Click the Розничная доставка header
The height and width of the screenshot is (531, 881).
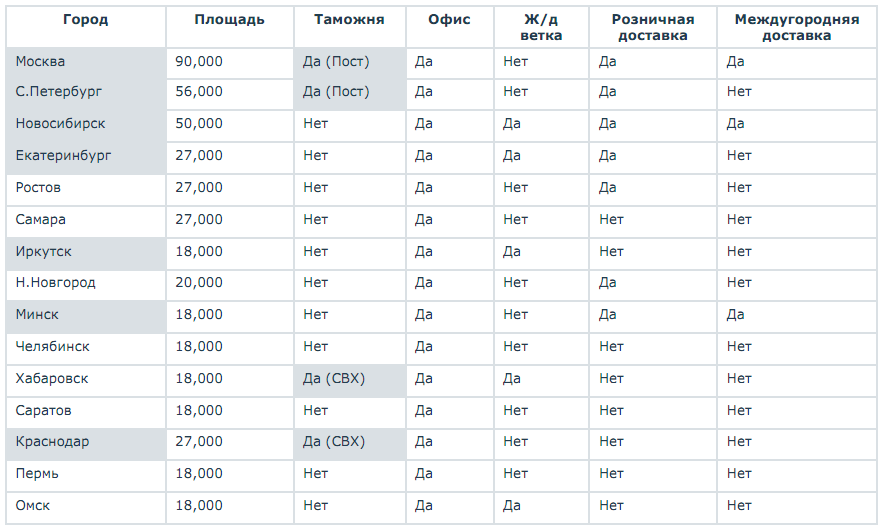coord(653,28)
